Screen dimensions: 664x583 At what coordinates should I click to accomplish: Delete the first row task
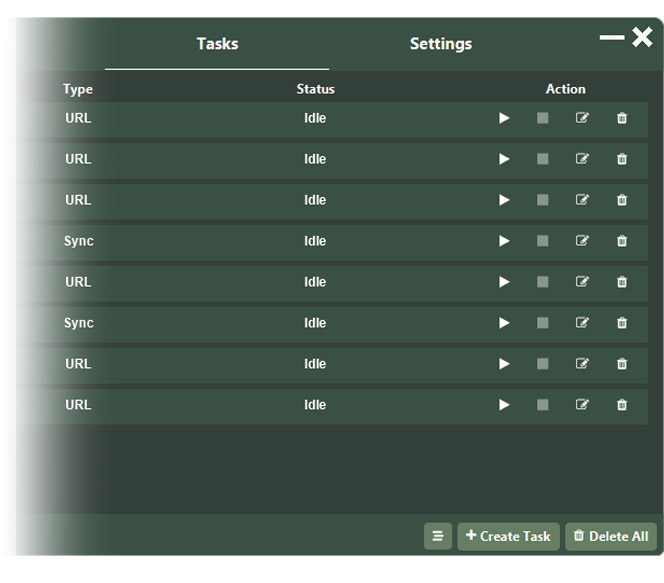622,118
